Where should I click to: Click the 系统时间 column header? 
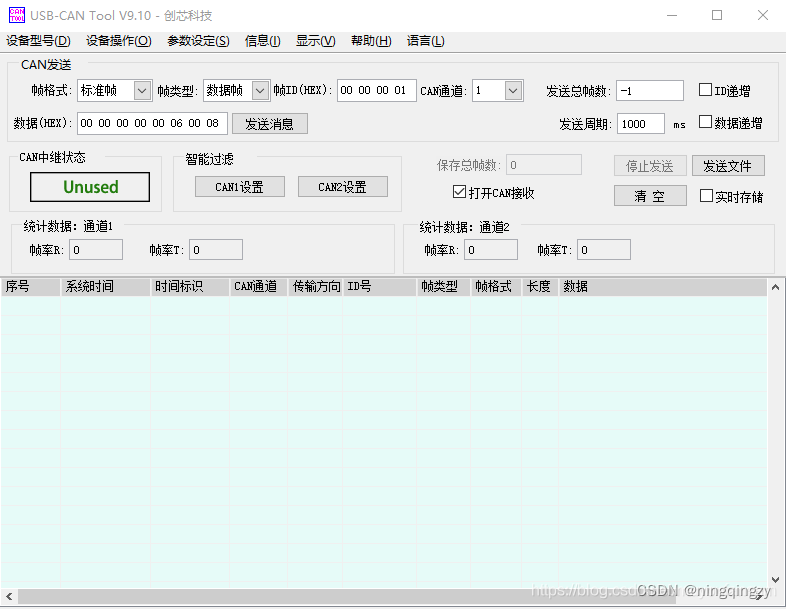(x=106, y=287)
